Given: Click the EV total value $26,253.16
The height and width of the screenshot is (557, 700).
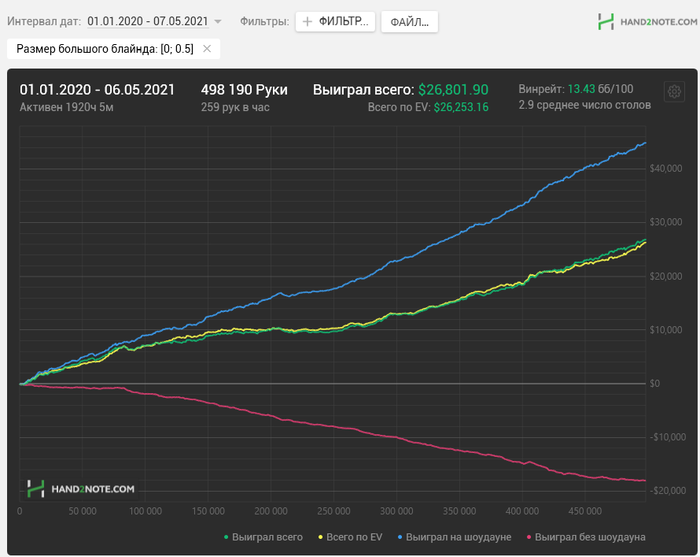Looking at the screenshot, I should [x=461, y=107].
